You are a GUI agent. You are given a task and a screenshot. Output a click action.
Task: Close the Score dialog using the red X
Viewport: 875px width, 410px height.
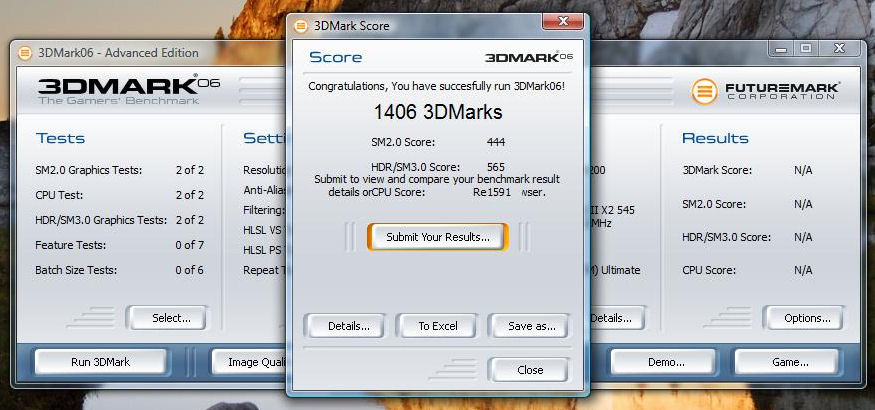tap(562, 21)
